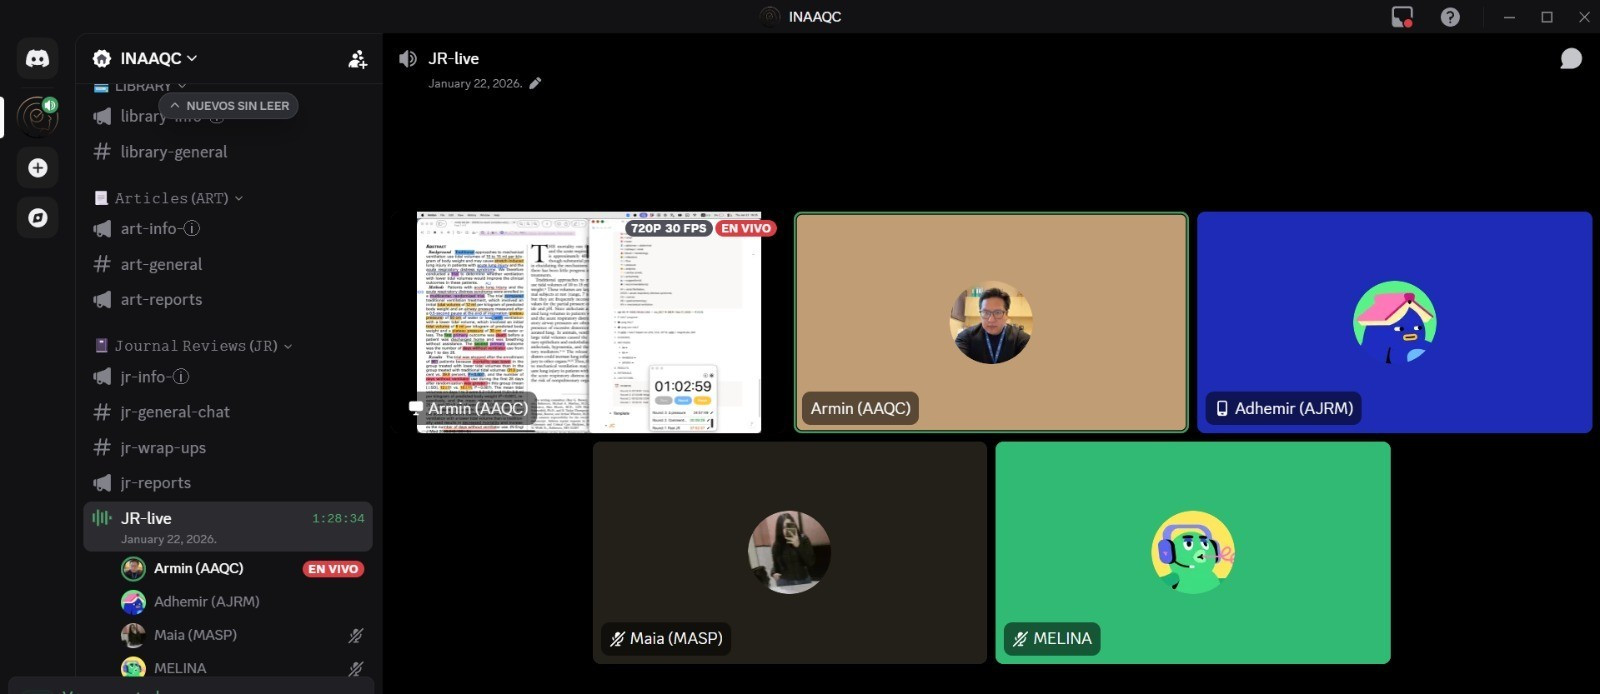The width and height of the screenshot is (1600, 694).
Task: Collapse the Articles (ART) category
Action: tap(171, 198)
